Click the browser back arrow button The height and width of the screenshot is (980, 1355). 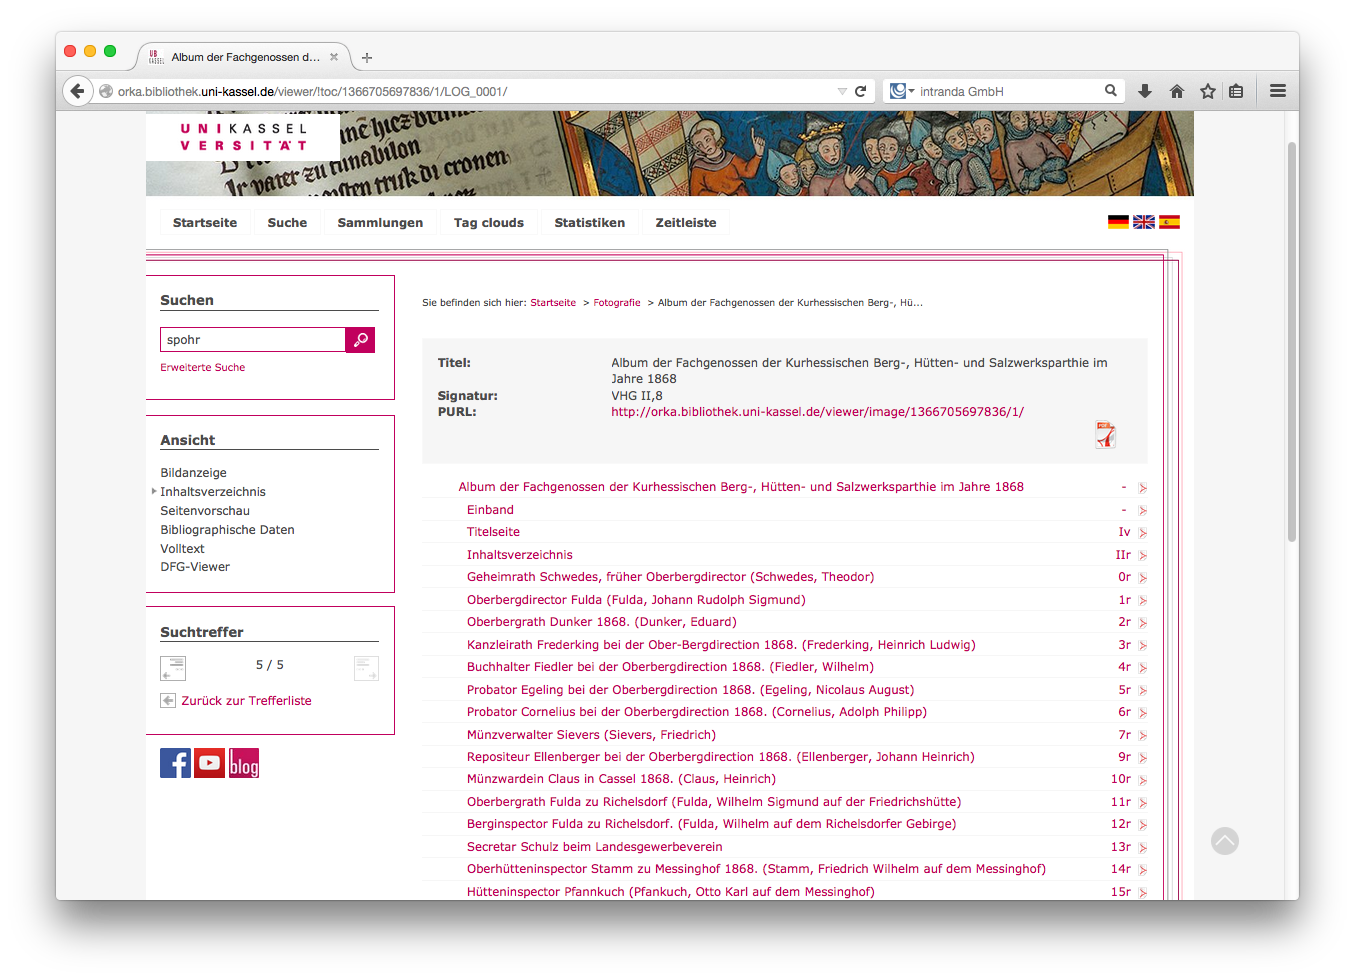(x=77, y=91)
